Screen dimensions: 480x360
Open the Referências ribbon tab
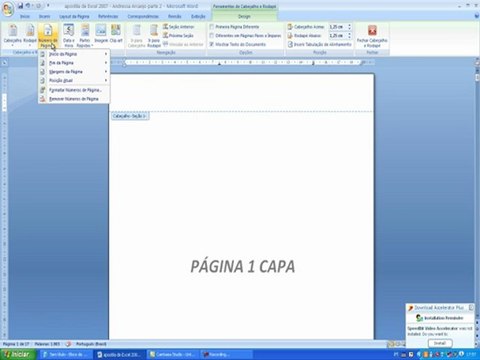tap(108, 16)
